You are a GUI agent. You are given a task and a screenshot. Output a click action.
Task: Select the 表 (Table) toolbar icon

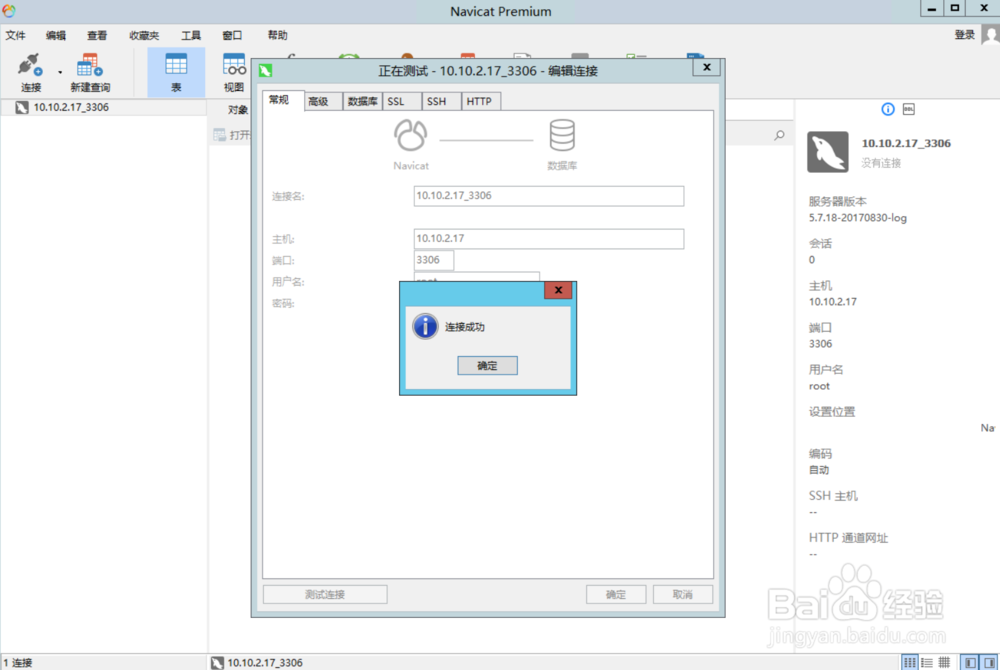(x=176, y=72)
